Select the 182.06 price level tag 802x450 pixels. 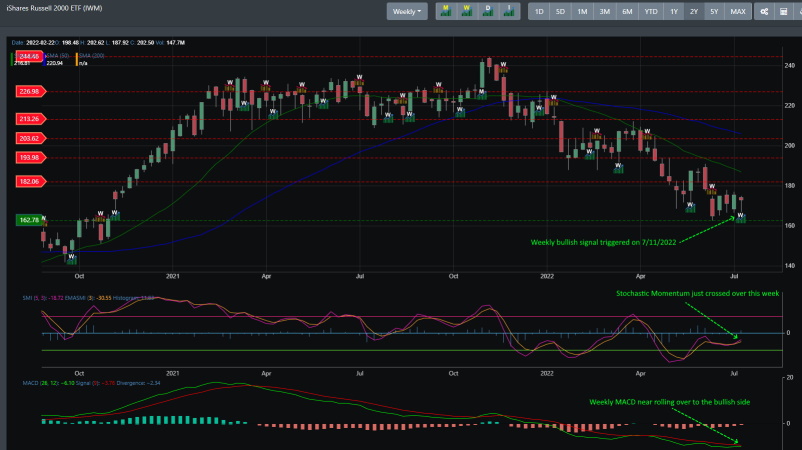click(31, 181)
